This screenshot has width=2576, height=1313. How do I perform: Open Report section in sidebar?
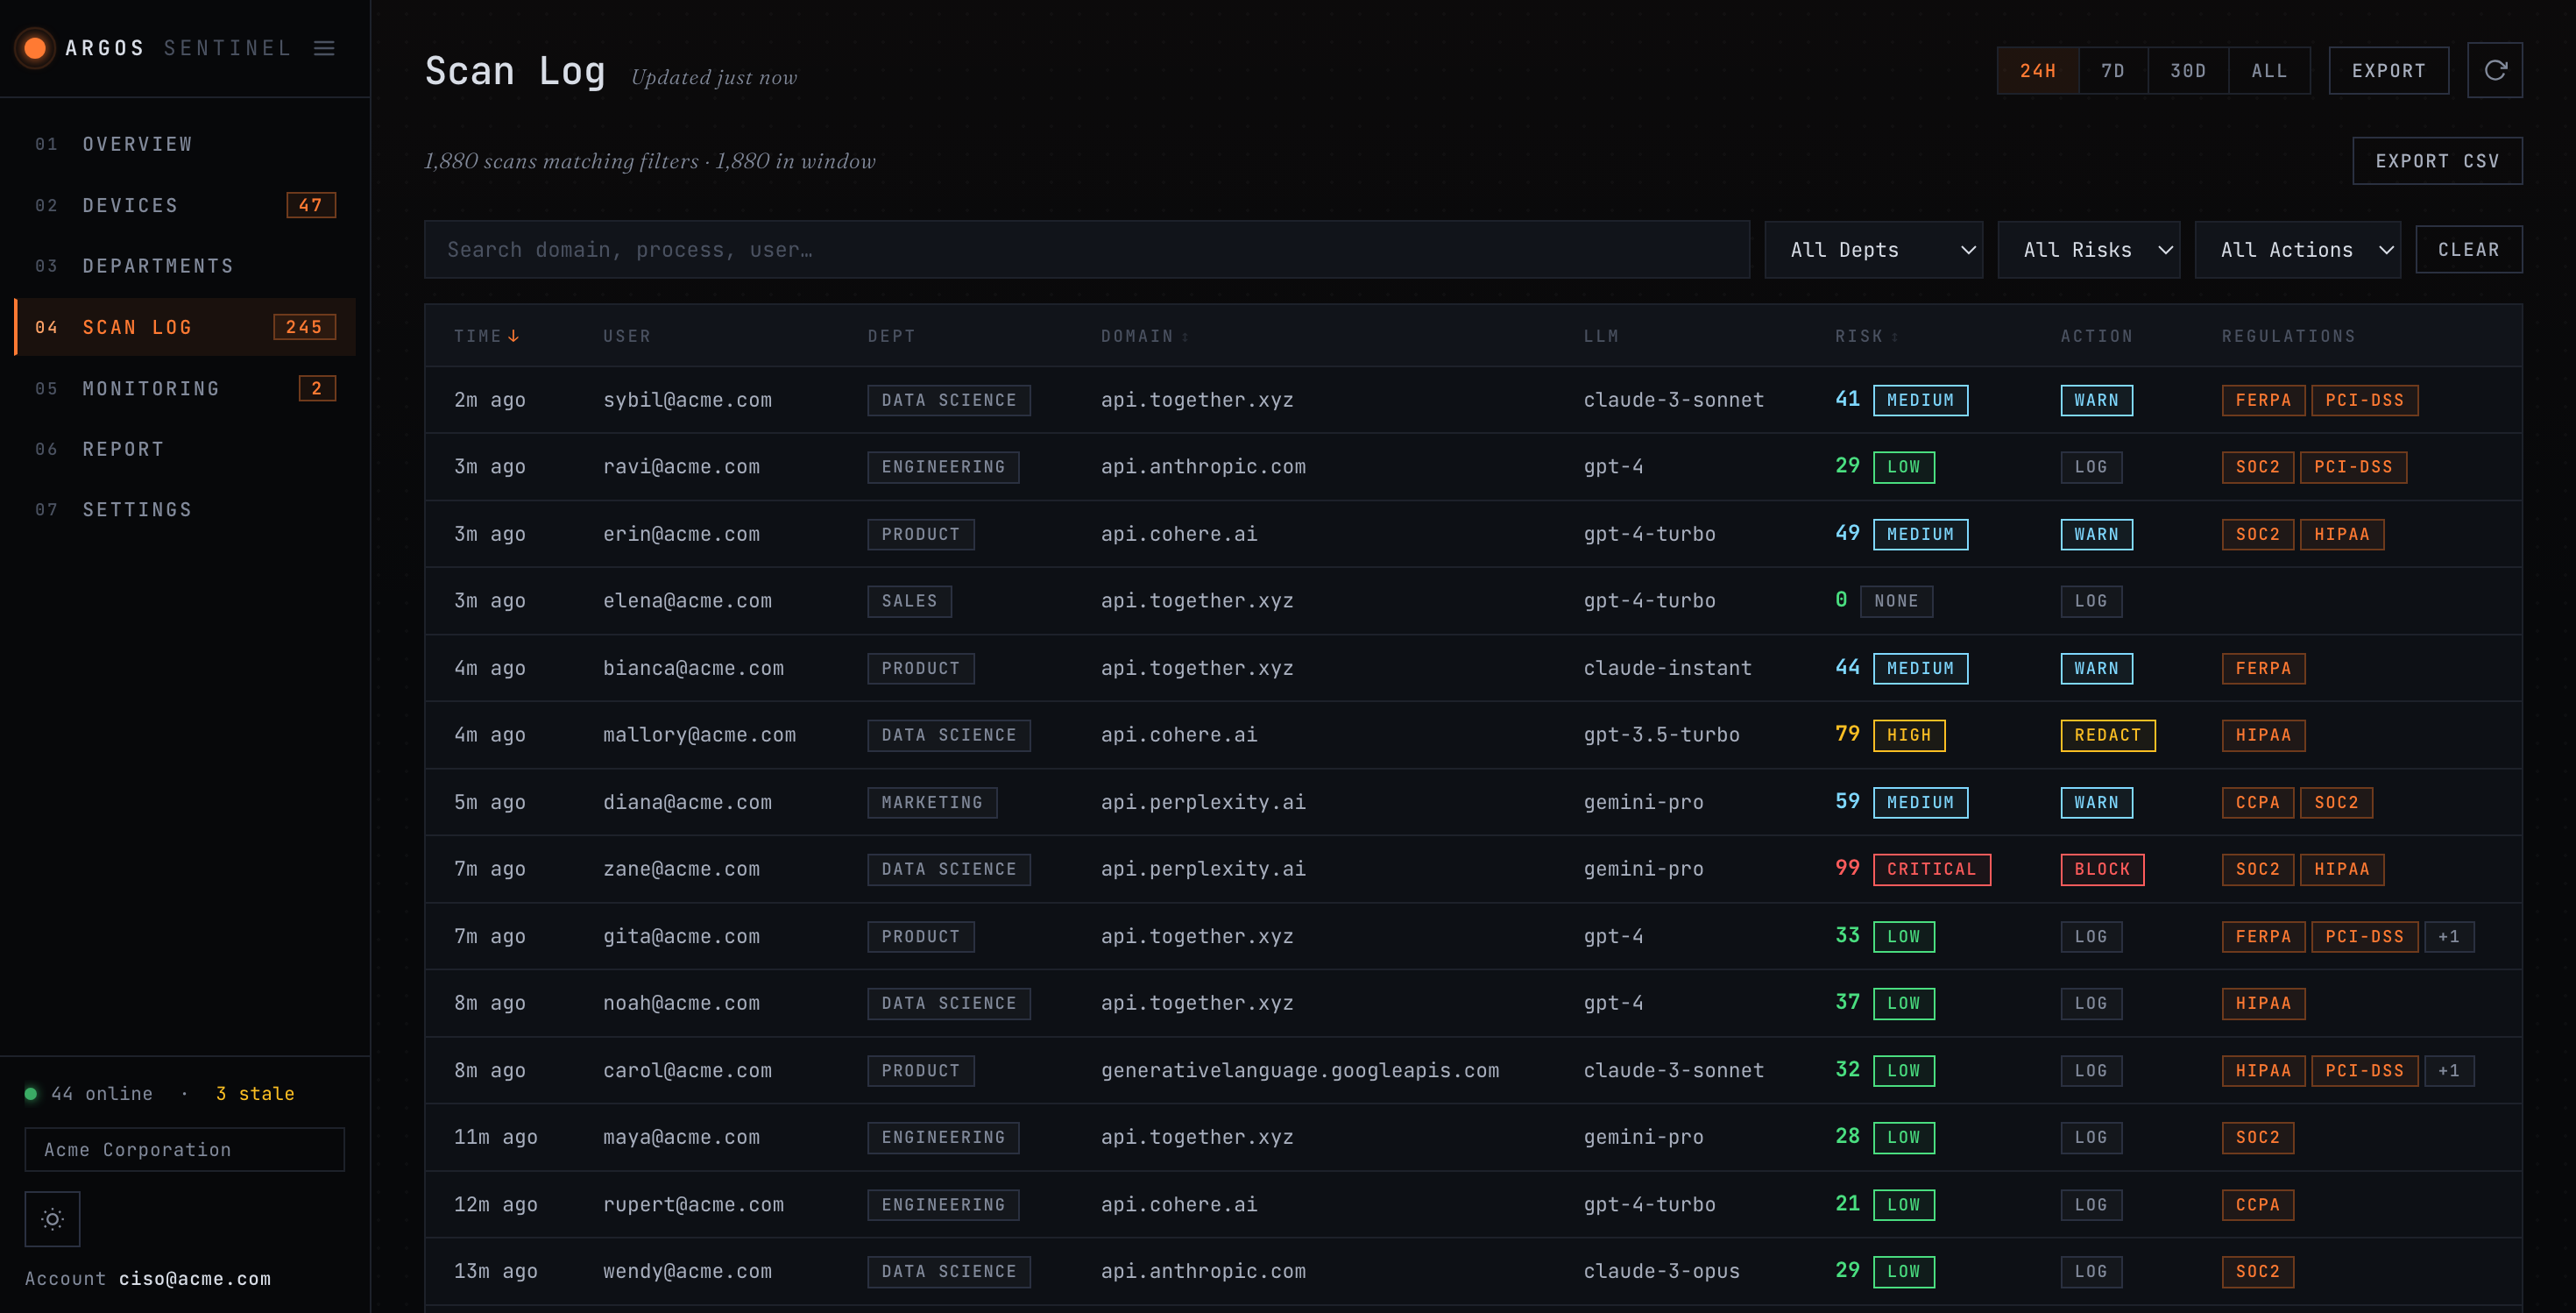185,449
